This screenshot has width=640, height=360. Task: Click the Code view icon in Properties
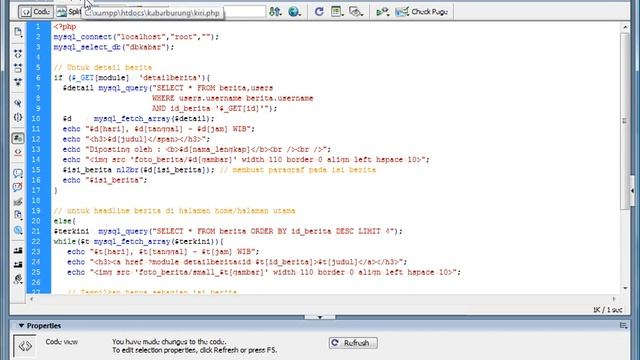tap(25, 346)
